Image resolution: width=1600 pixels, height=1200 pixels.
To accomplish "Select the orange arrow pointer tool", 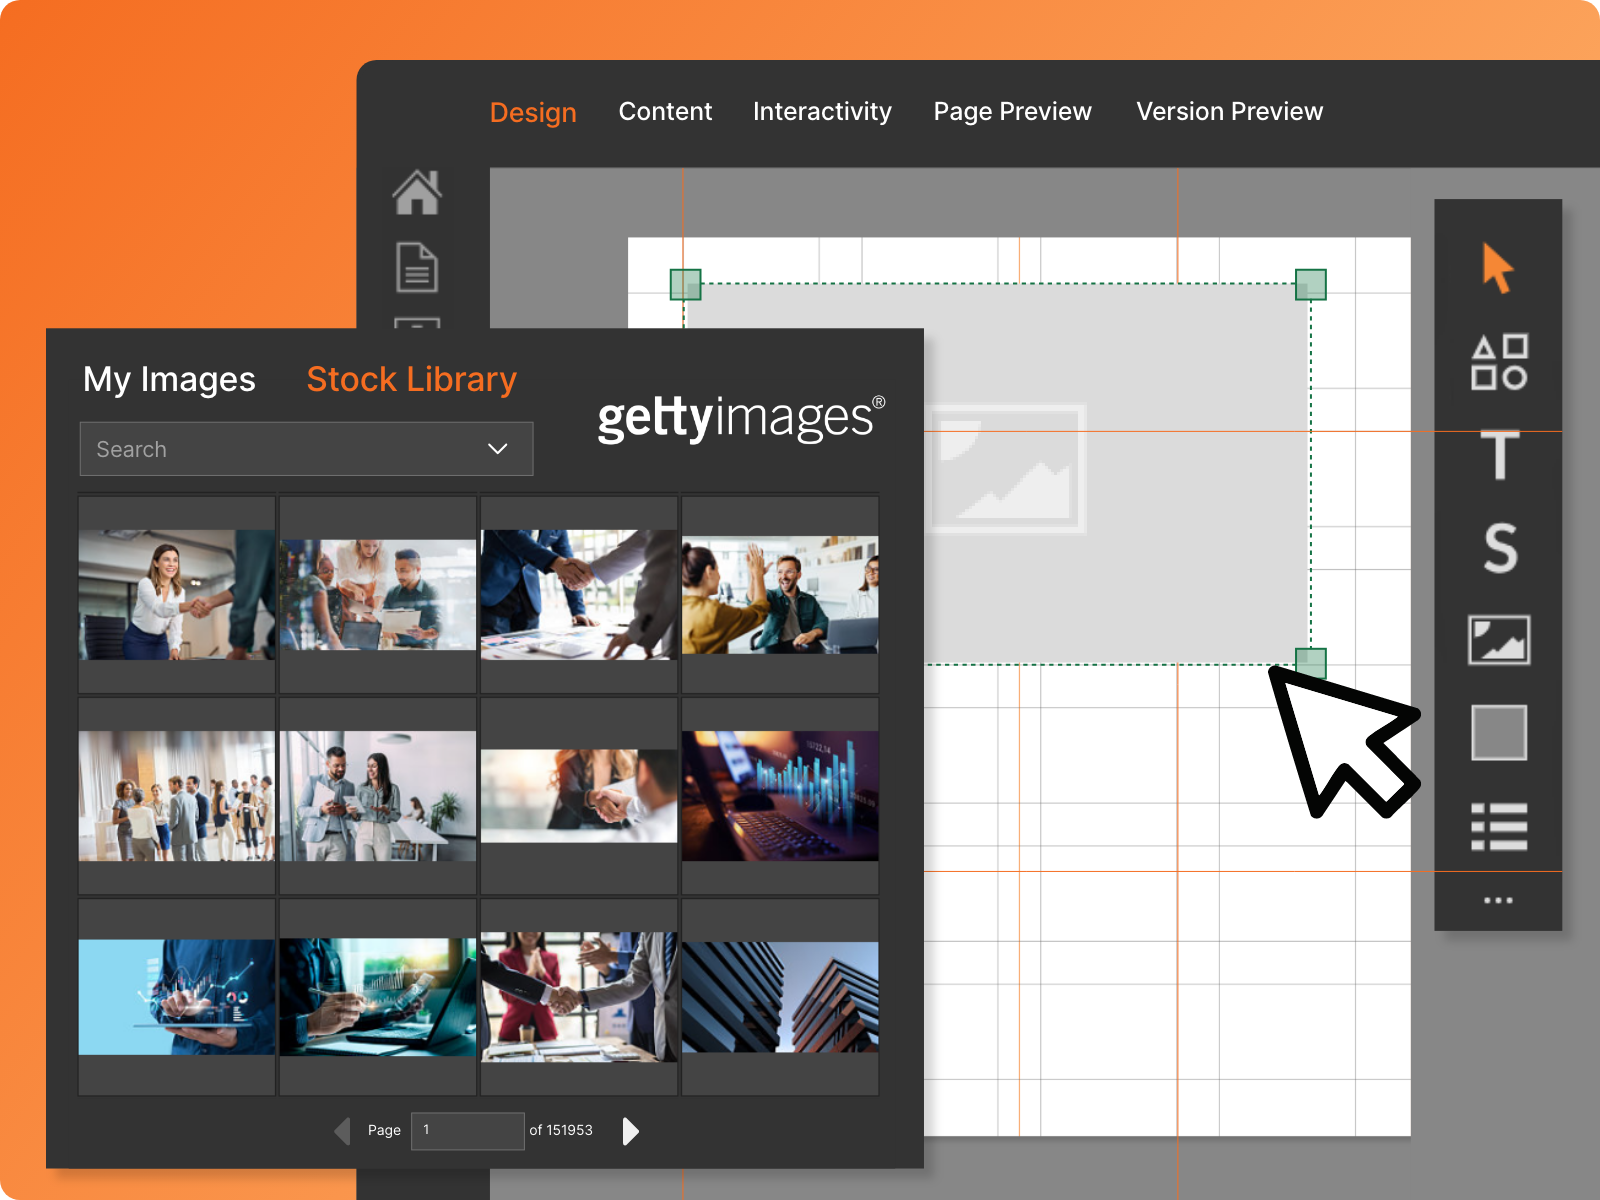I will click(1497, 268).
